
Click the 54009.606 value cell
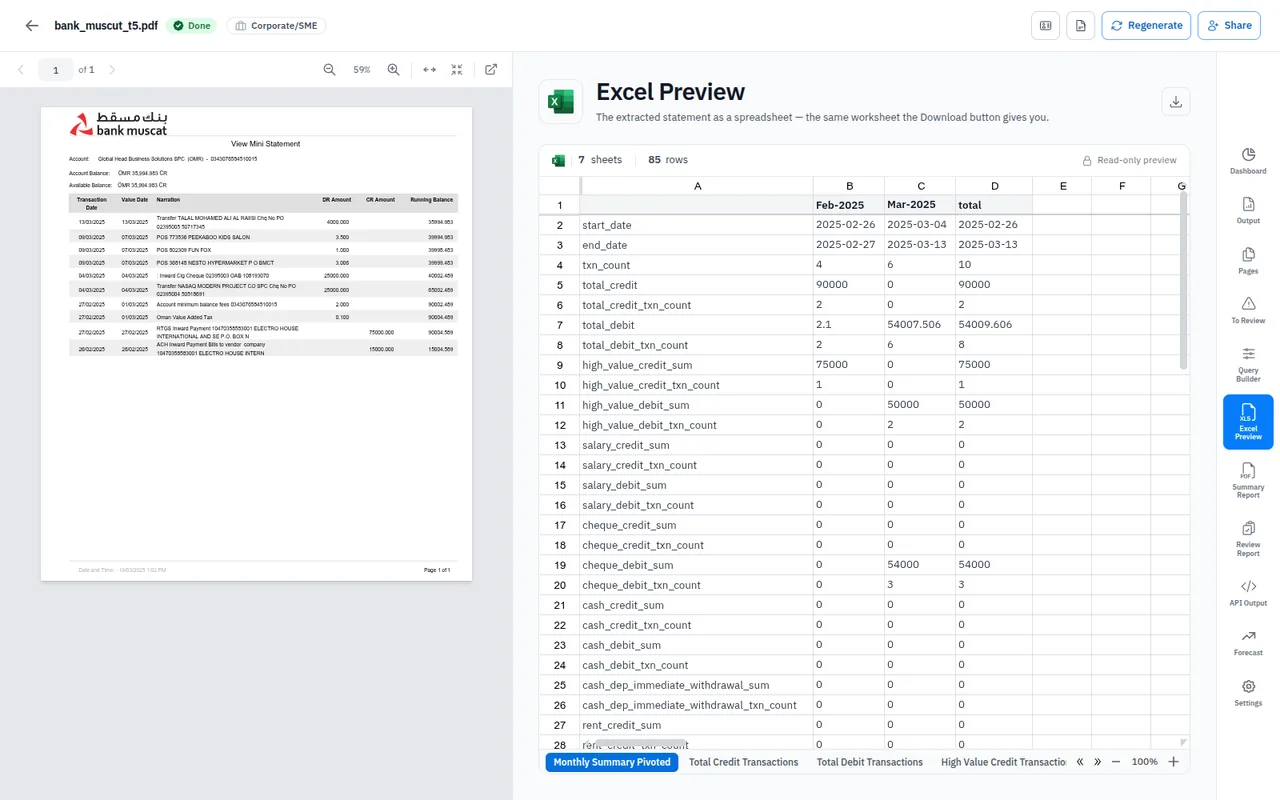click(x=994, y=325)
